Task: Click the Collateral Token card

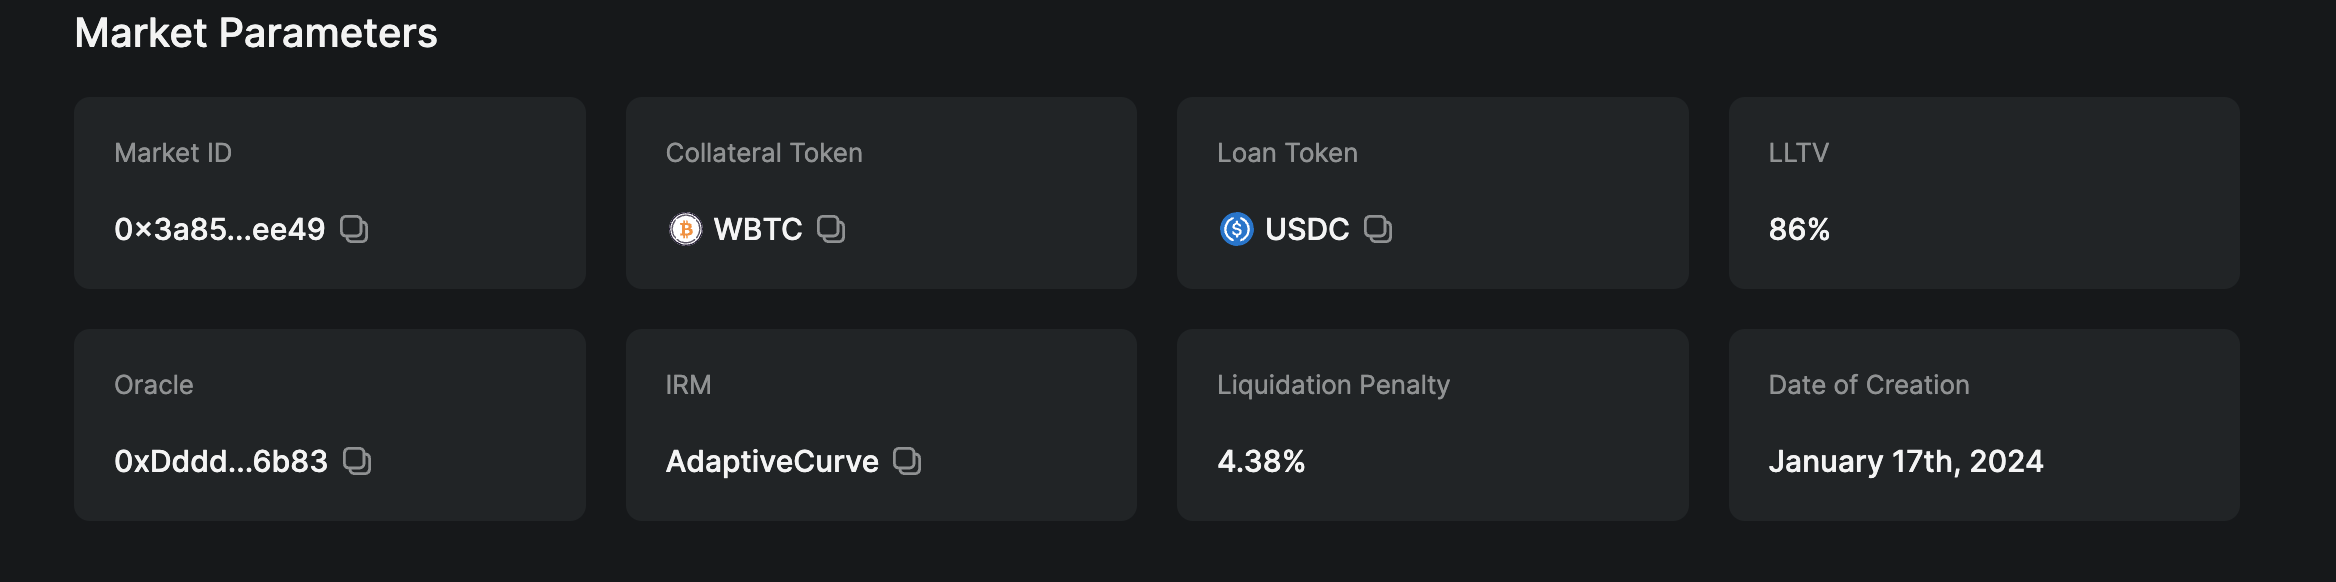Action: tap(880, 193)
